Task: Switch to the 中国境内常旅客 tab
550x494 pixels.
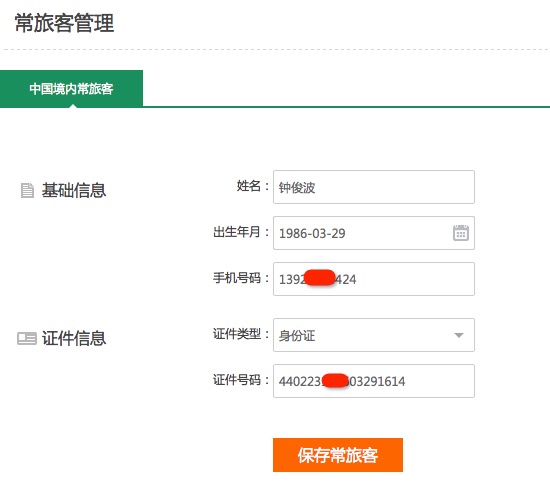Action: [71, 88]
